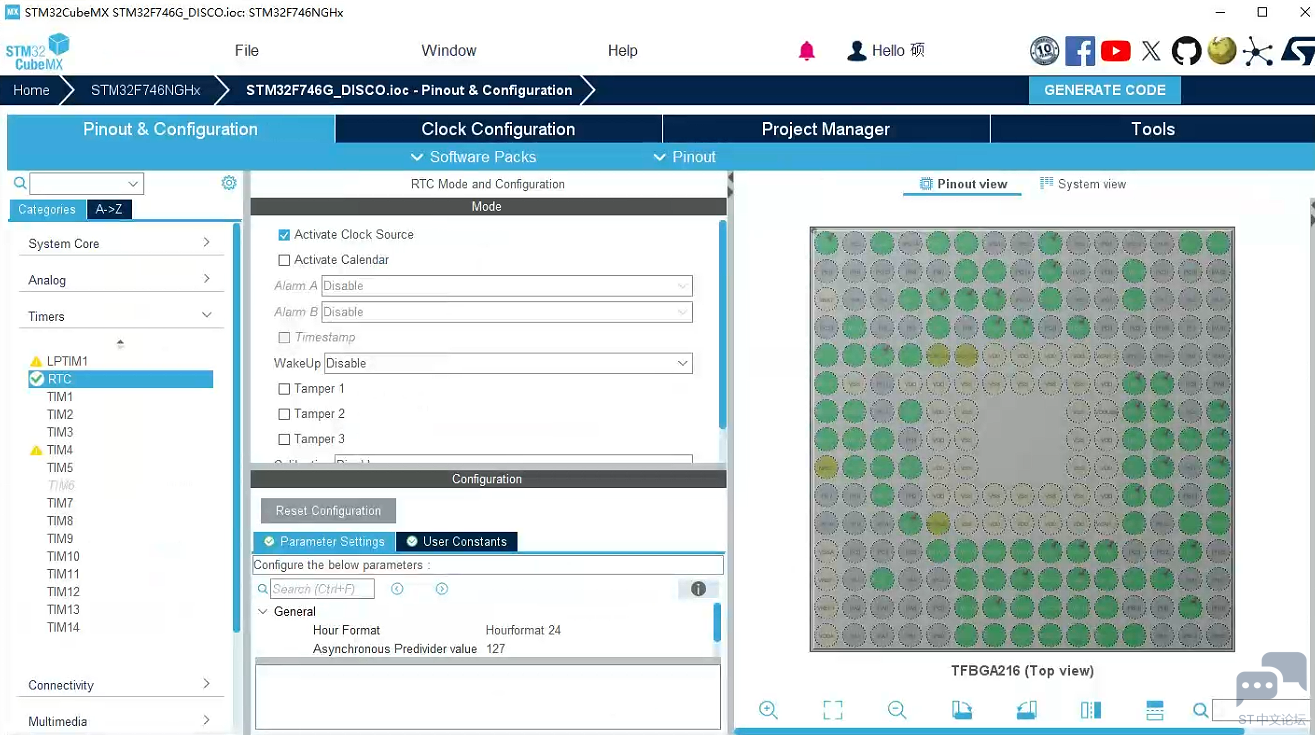Screen dimensions: 1315x735
Task: Zoom out of the pinout view
Action: [897, 710]
